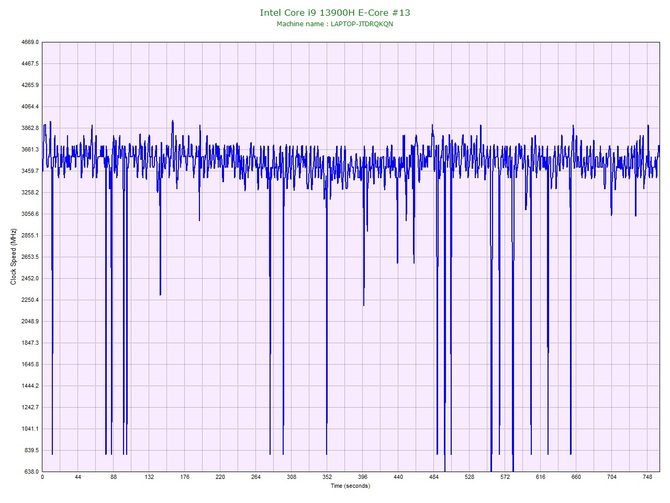Click the y-axis value 1041.1
This screenshot has height=503, width=670.
(x=29, y=429)
